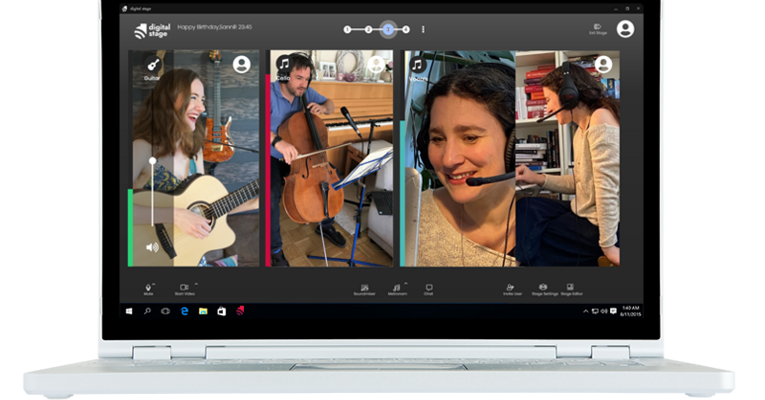Toggle the Metronome
765x400 pixels.
[x=397, y=290]
